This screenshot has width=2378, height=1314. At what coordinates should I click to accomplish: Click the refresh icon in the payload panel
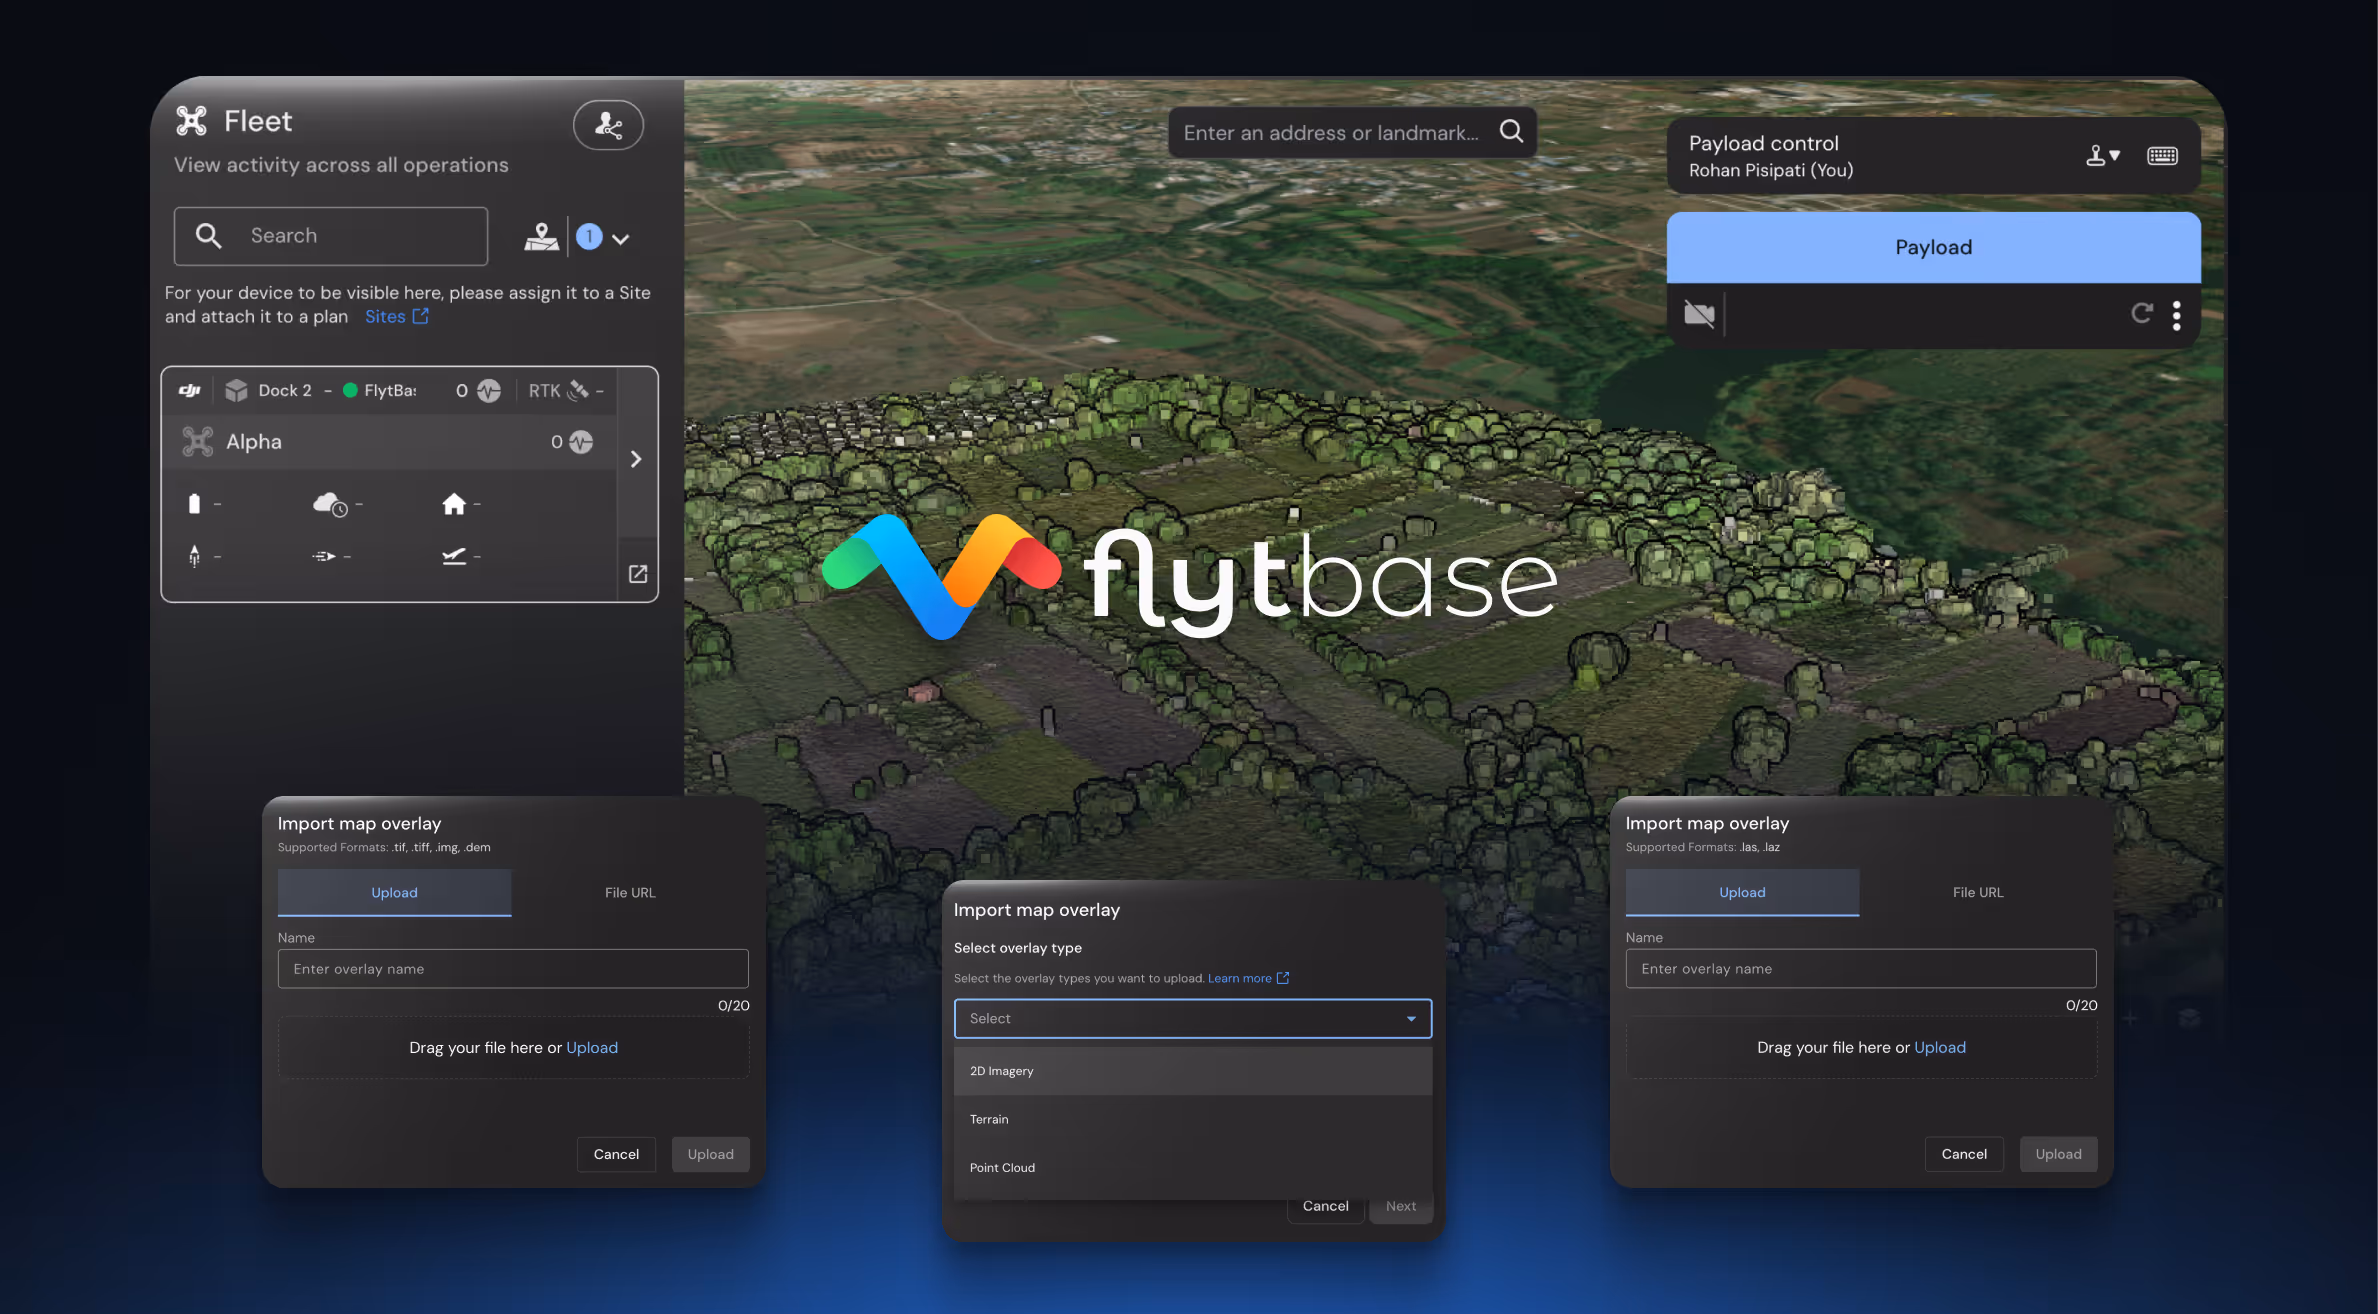2141,314
